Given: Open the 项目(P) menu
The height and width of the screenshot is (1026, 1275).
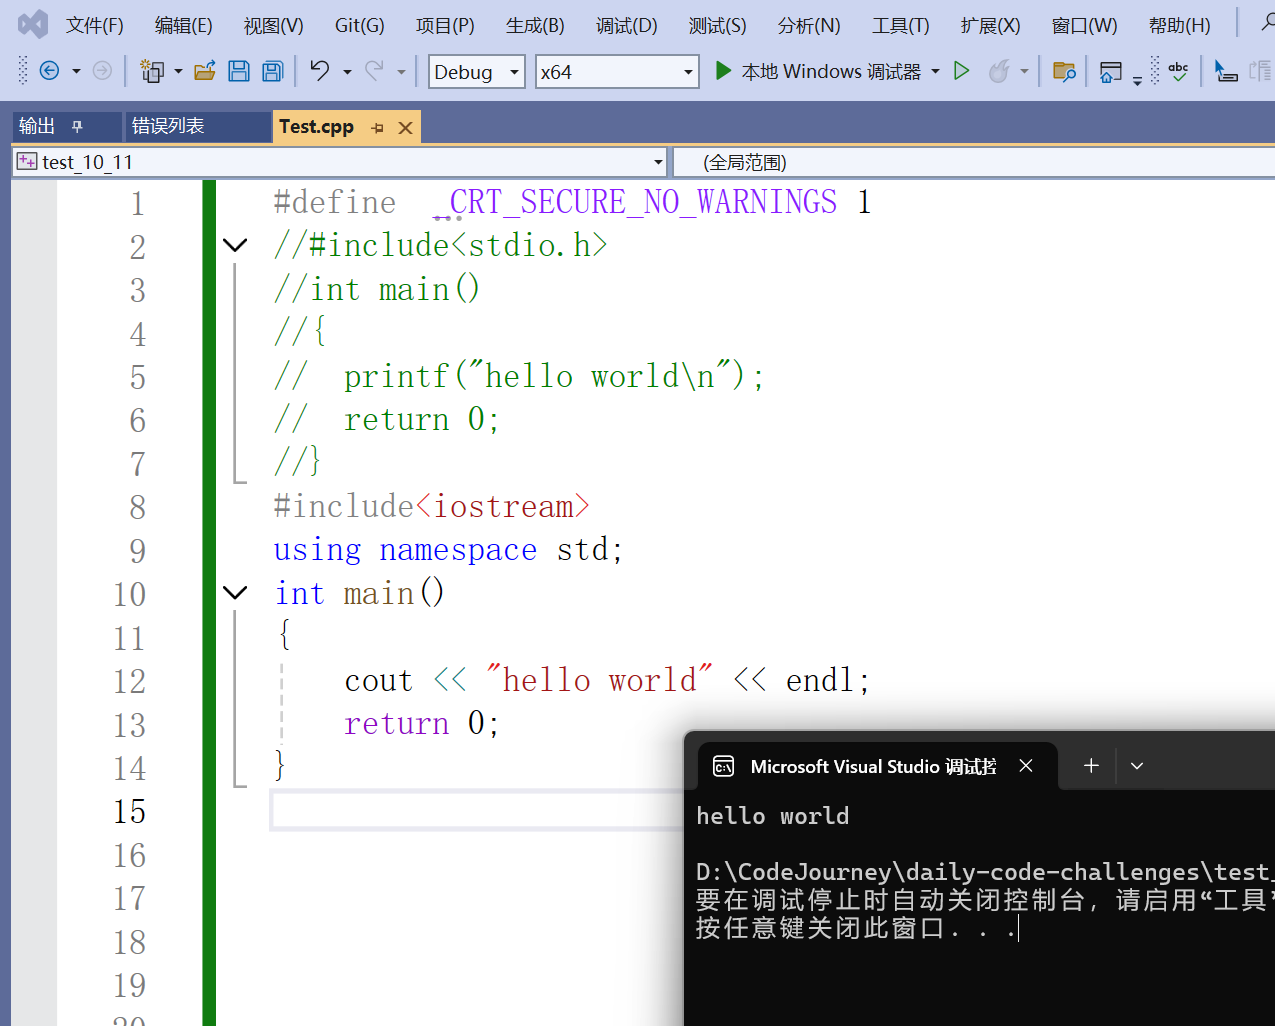Looking at the screenshot, I should click(445, 25).
